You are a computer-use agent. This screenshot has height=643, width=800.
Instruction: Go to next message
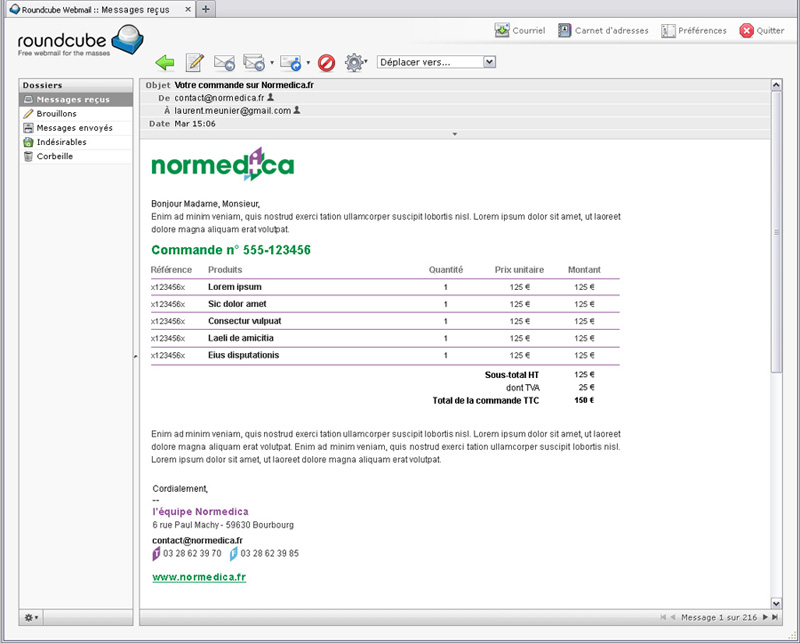tap(765, 617)
